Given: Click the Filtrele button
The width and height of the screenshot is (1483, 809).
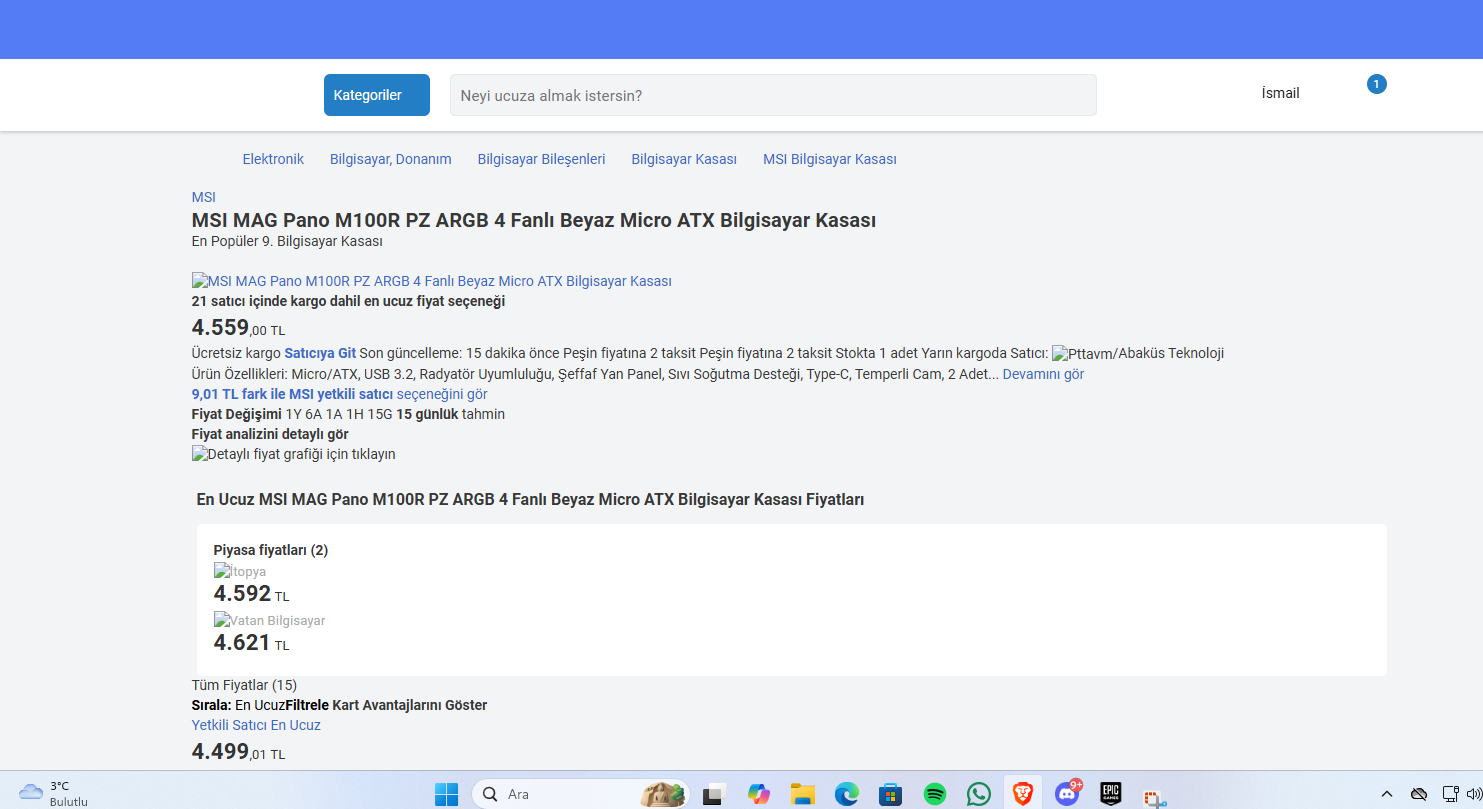Looking at the screenshot, I should [x=307, y=705].
